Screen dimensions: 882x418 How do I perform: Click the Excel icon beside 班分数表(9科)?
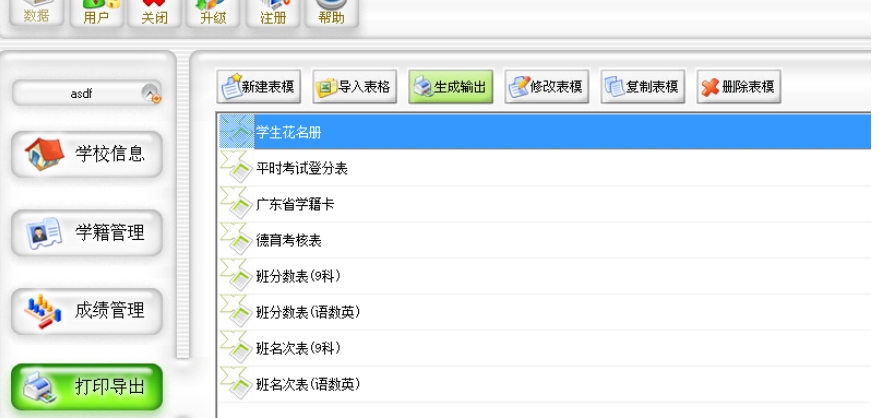click(236, 276)
